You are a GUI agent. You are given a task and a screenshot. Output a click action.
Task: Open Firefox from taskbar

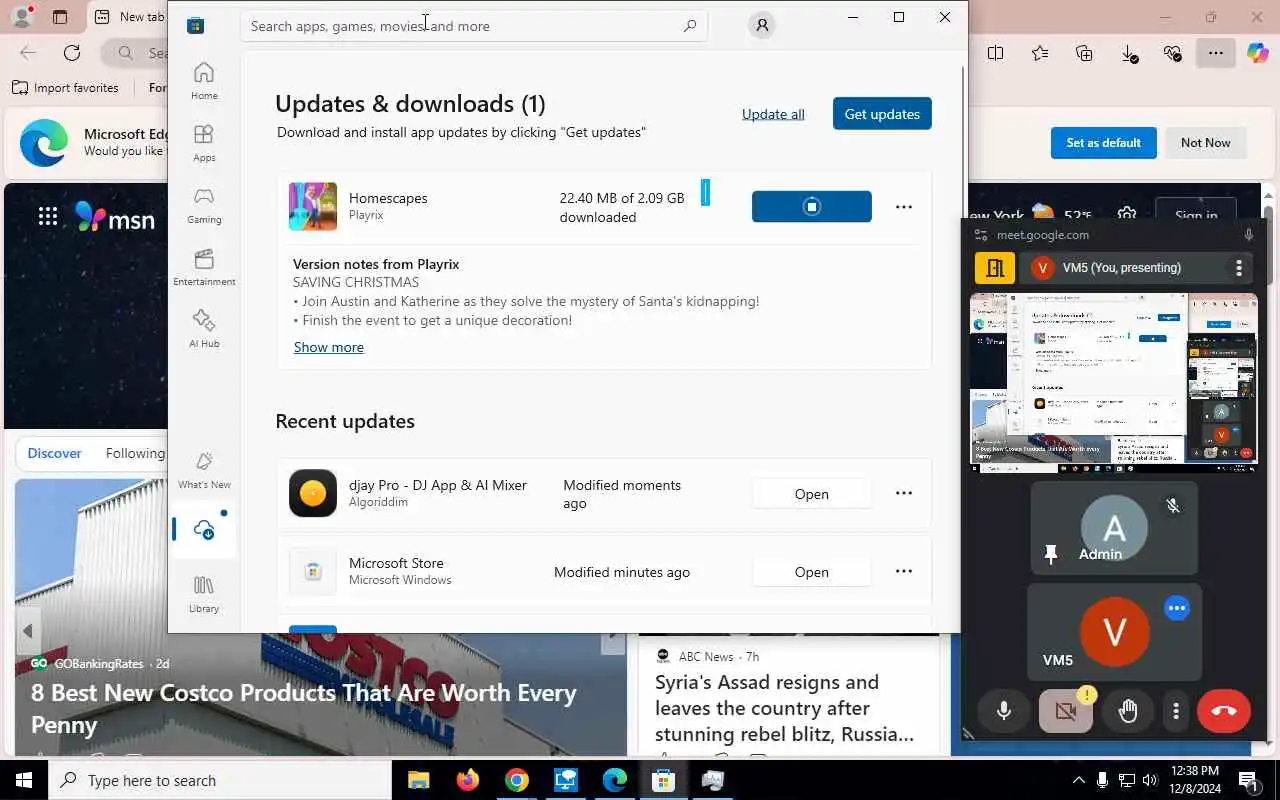(x=467, y=780)
